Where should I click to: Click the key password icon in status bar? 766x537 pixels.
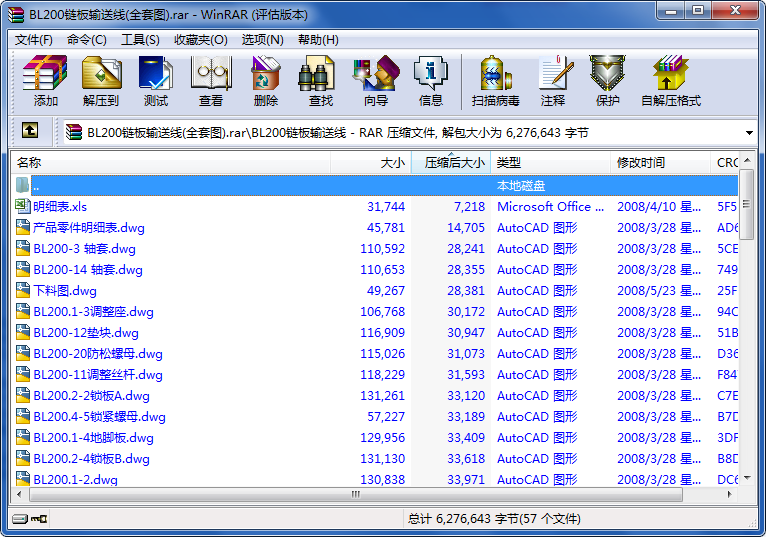coord(39,518)
